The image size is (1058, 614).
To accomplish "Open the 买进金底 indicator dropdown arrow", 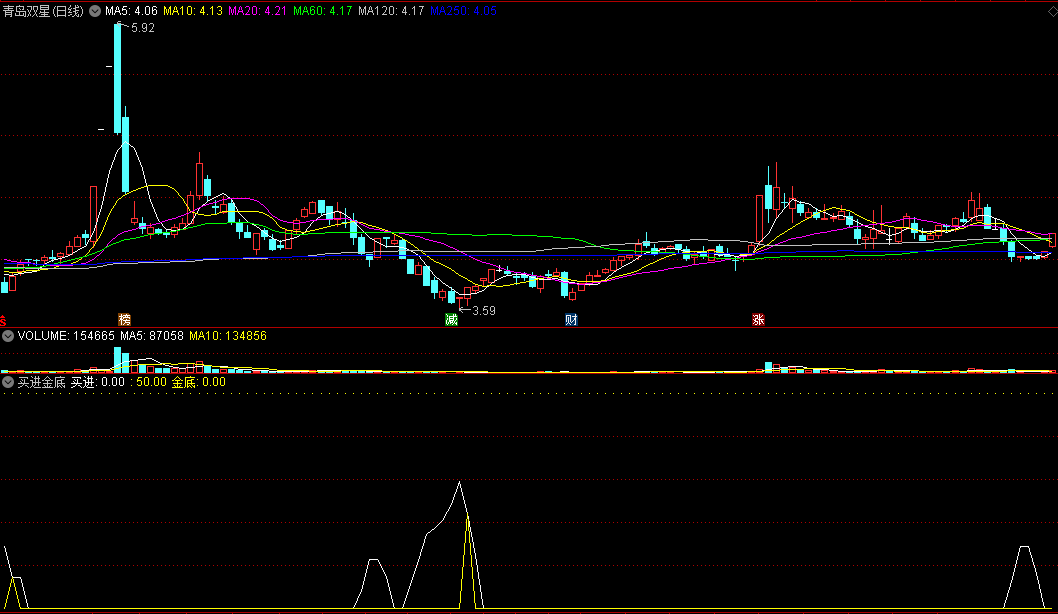I will pos(8,382).
